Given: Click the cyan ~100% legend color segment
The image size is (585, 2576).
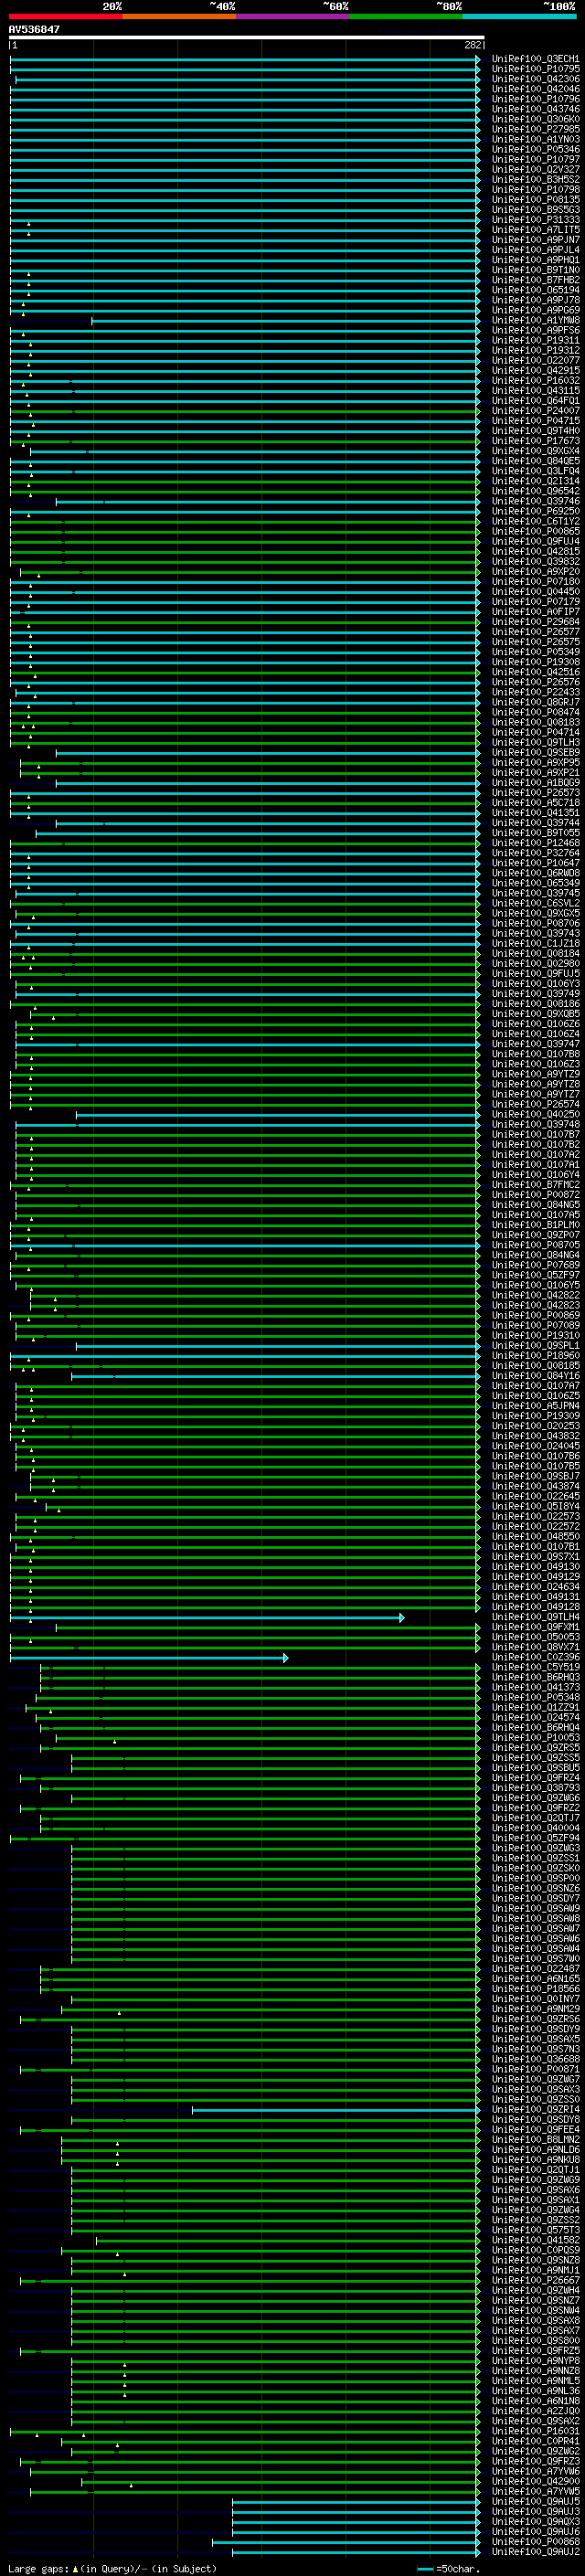Looking at the screenshot, I should [519, 16].
